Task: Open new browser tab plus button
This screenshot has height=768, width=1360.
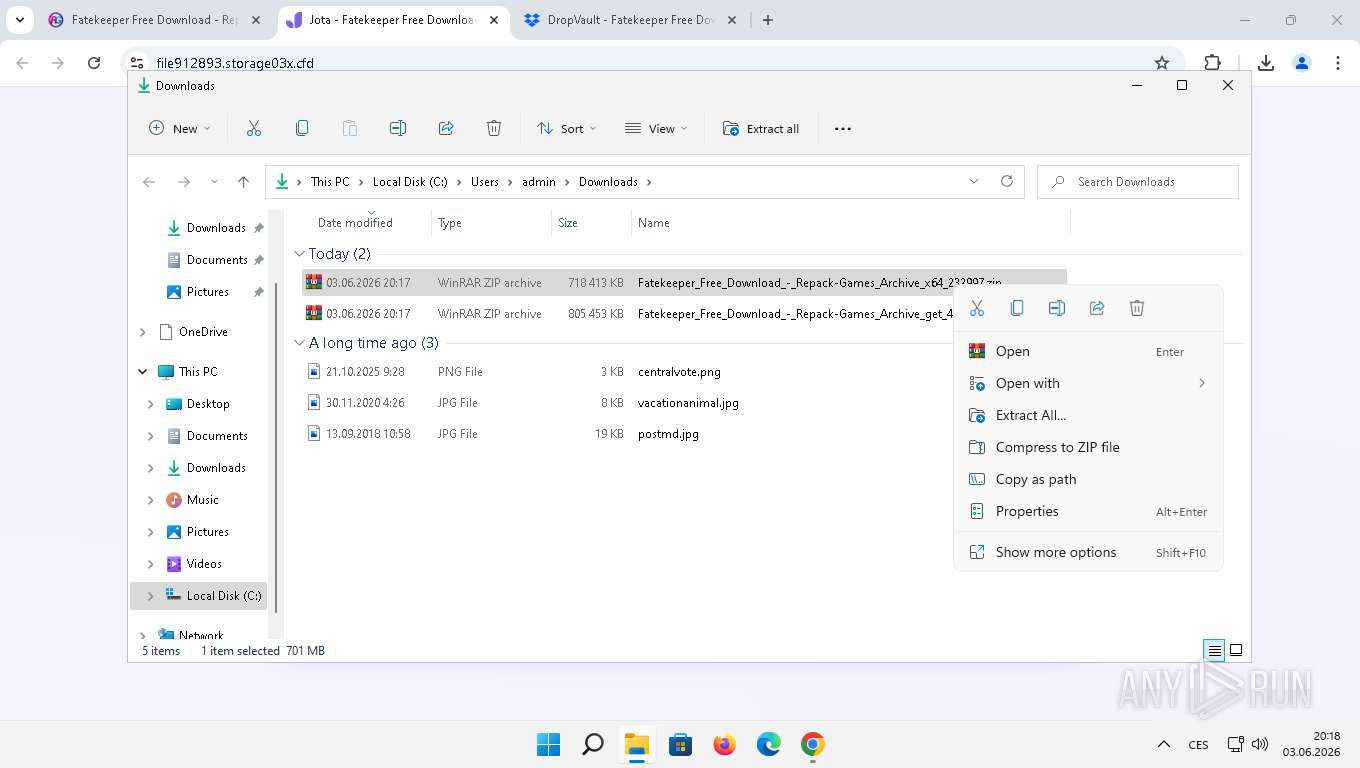Action: coord(768,20)
